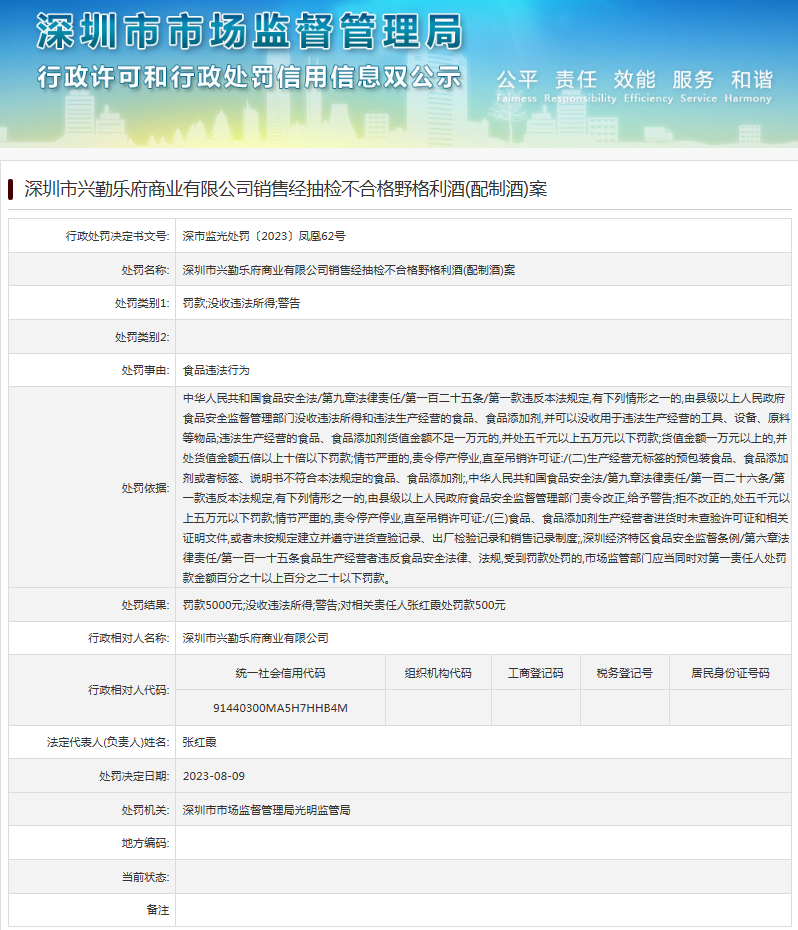Viewport: 798px width, 930px height.
Task: Select the authority 深圳市市场监督管理局光明监管局
Action: click(x=266, y=810)
